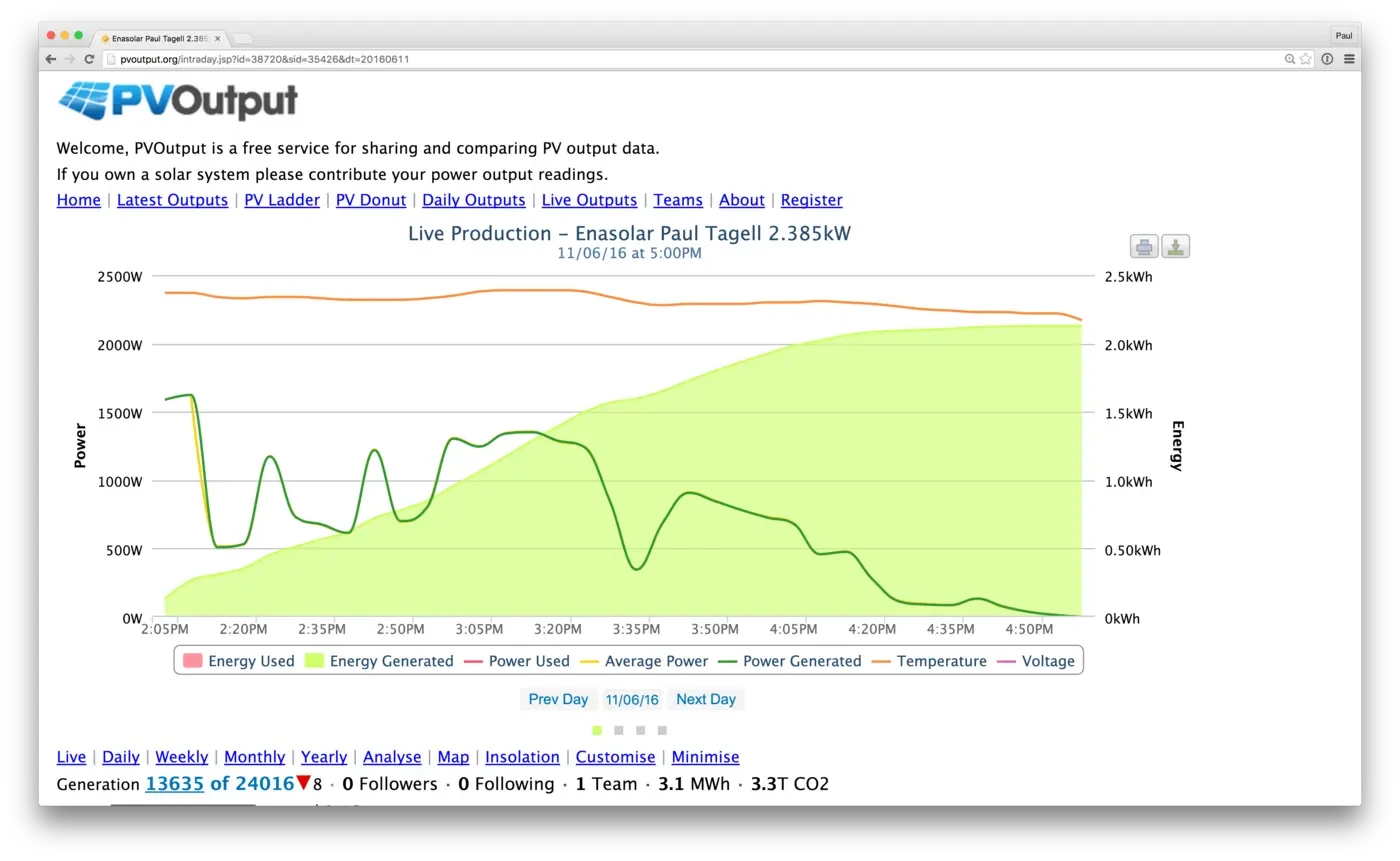Toggle Energy Used series in legend
1400x861 pixels.
(239, 661)
